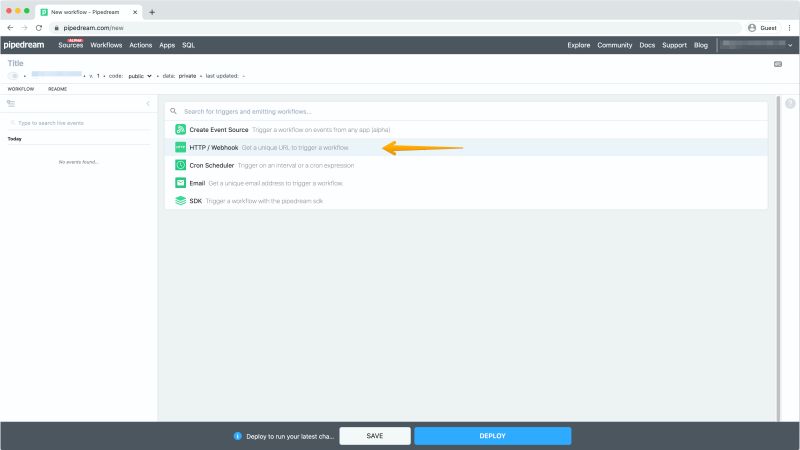This screenshot has height=450, width=800.
Task: Click the SAVE button
Action: 374,436
